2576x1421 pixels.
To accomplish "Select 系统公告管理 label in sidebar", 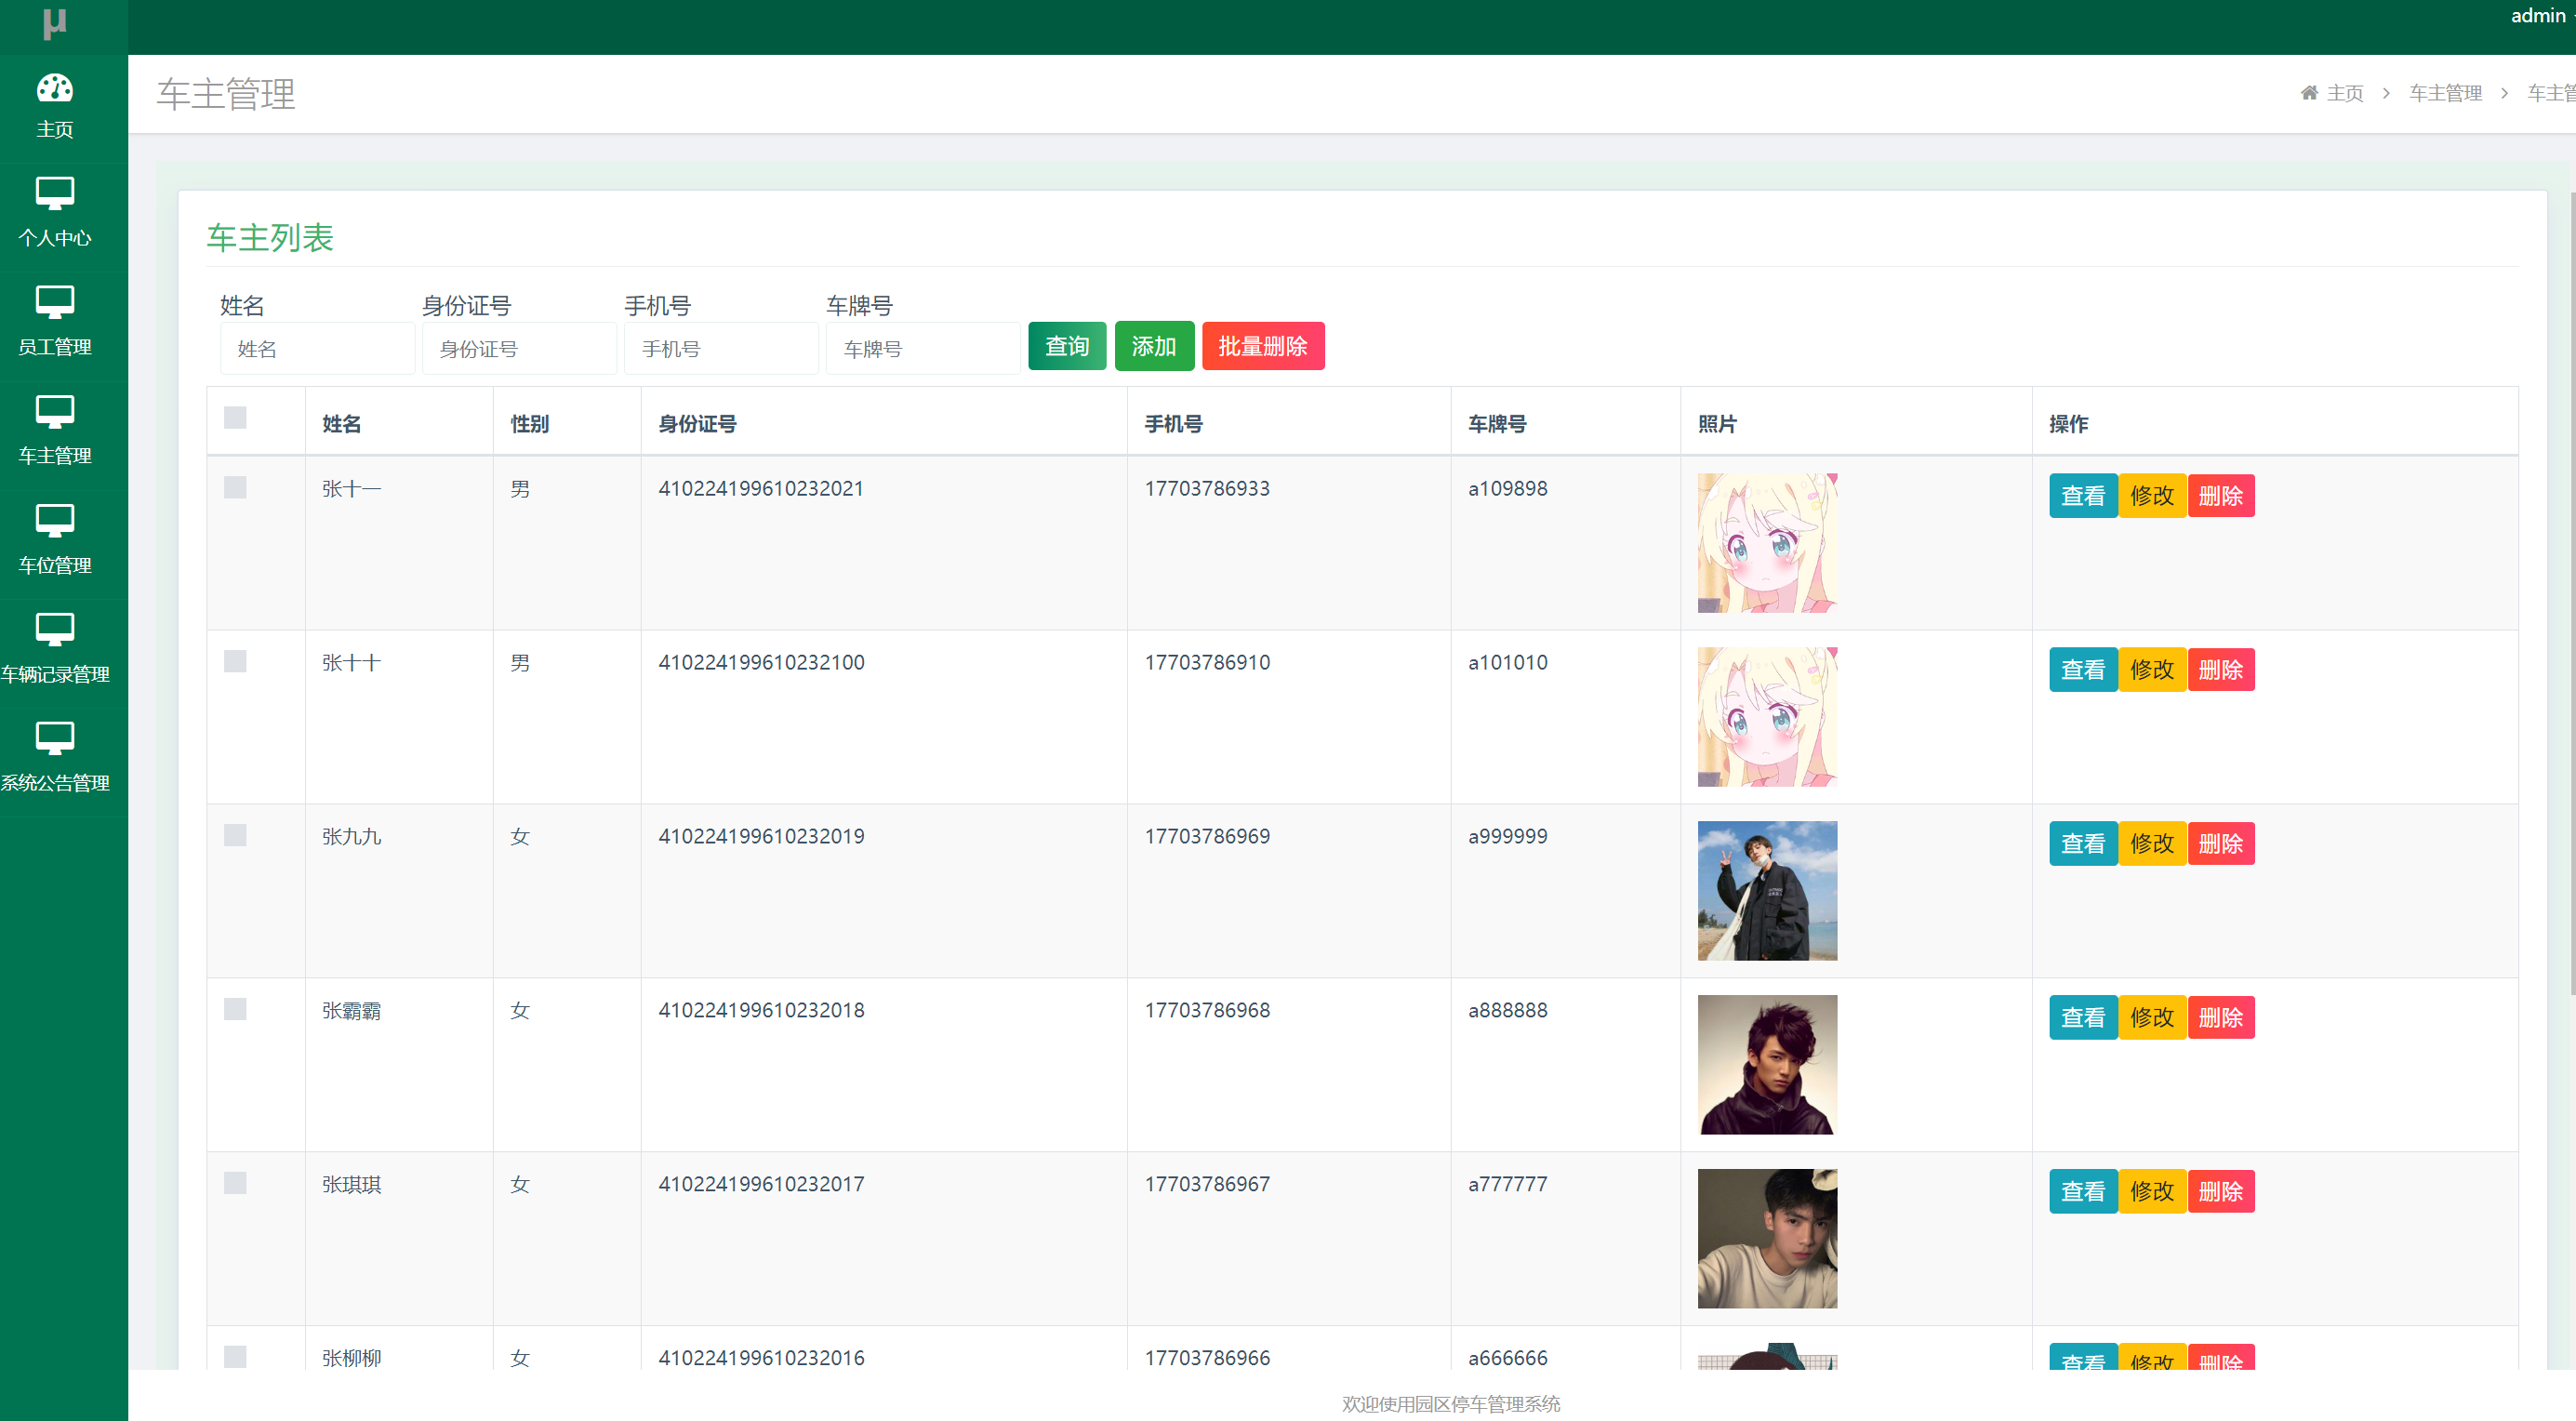I will (x=55, y=783).
